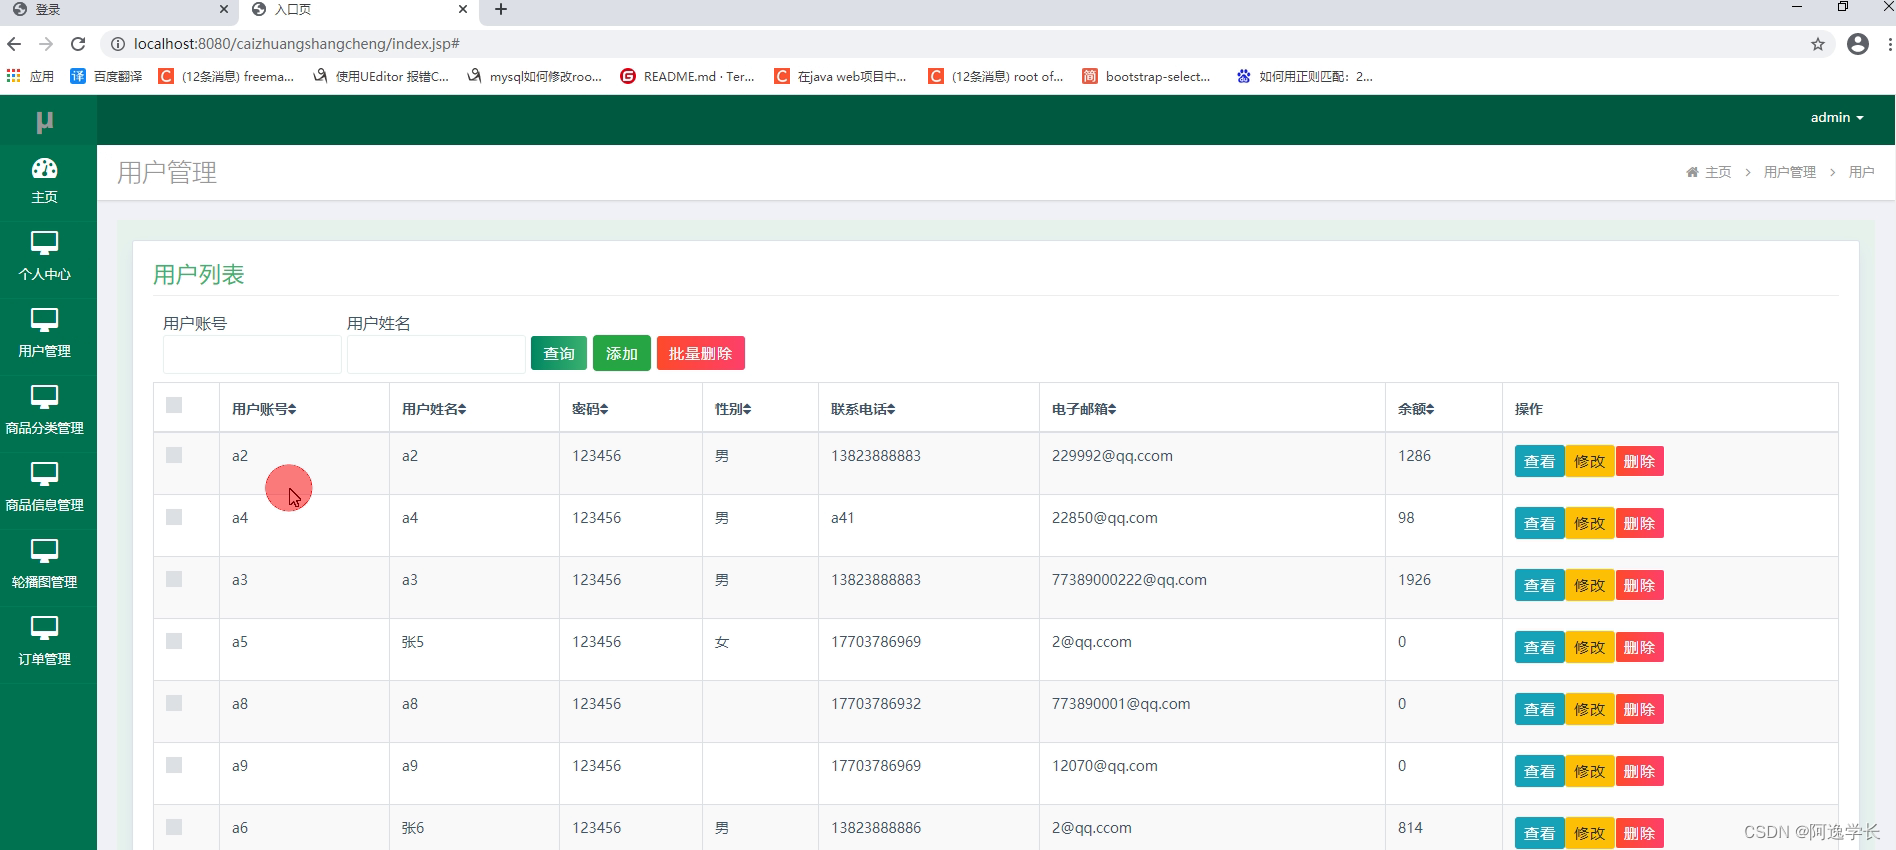This screenshot has width=1896, height=850.
Task: Sort table by 联系电话 column
Action: (863, 409)
